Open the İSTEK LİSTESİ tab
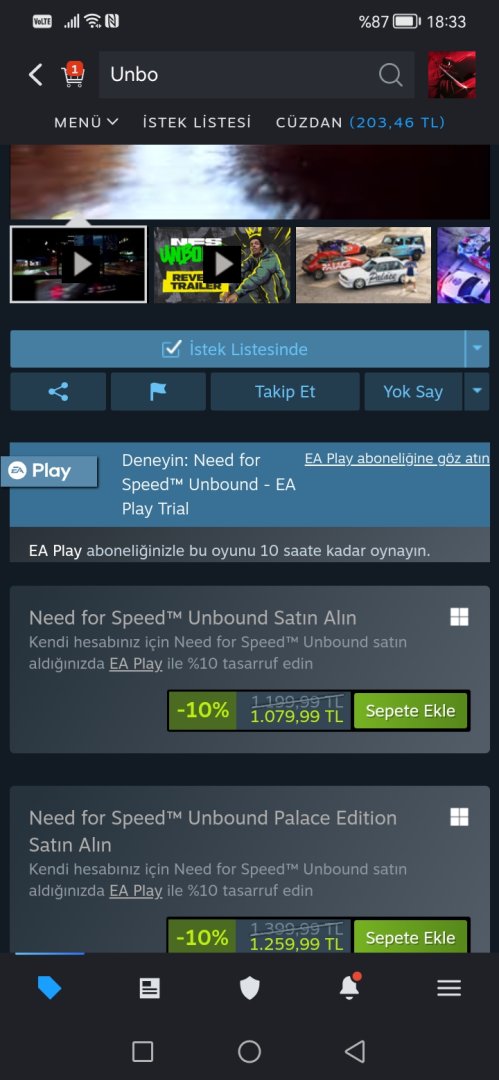The width and height of the screenshot is (499, 1080). pos(197,123)
